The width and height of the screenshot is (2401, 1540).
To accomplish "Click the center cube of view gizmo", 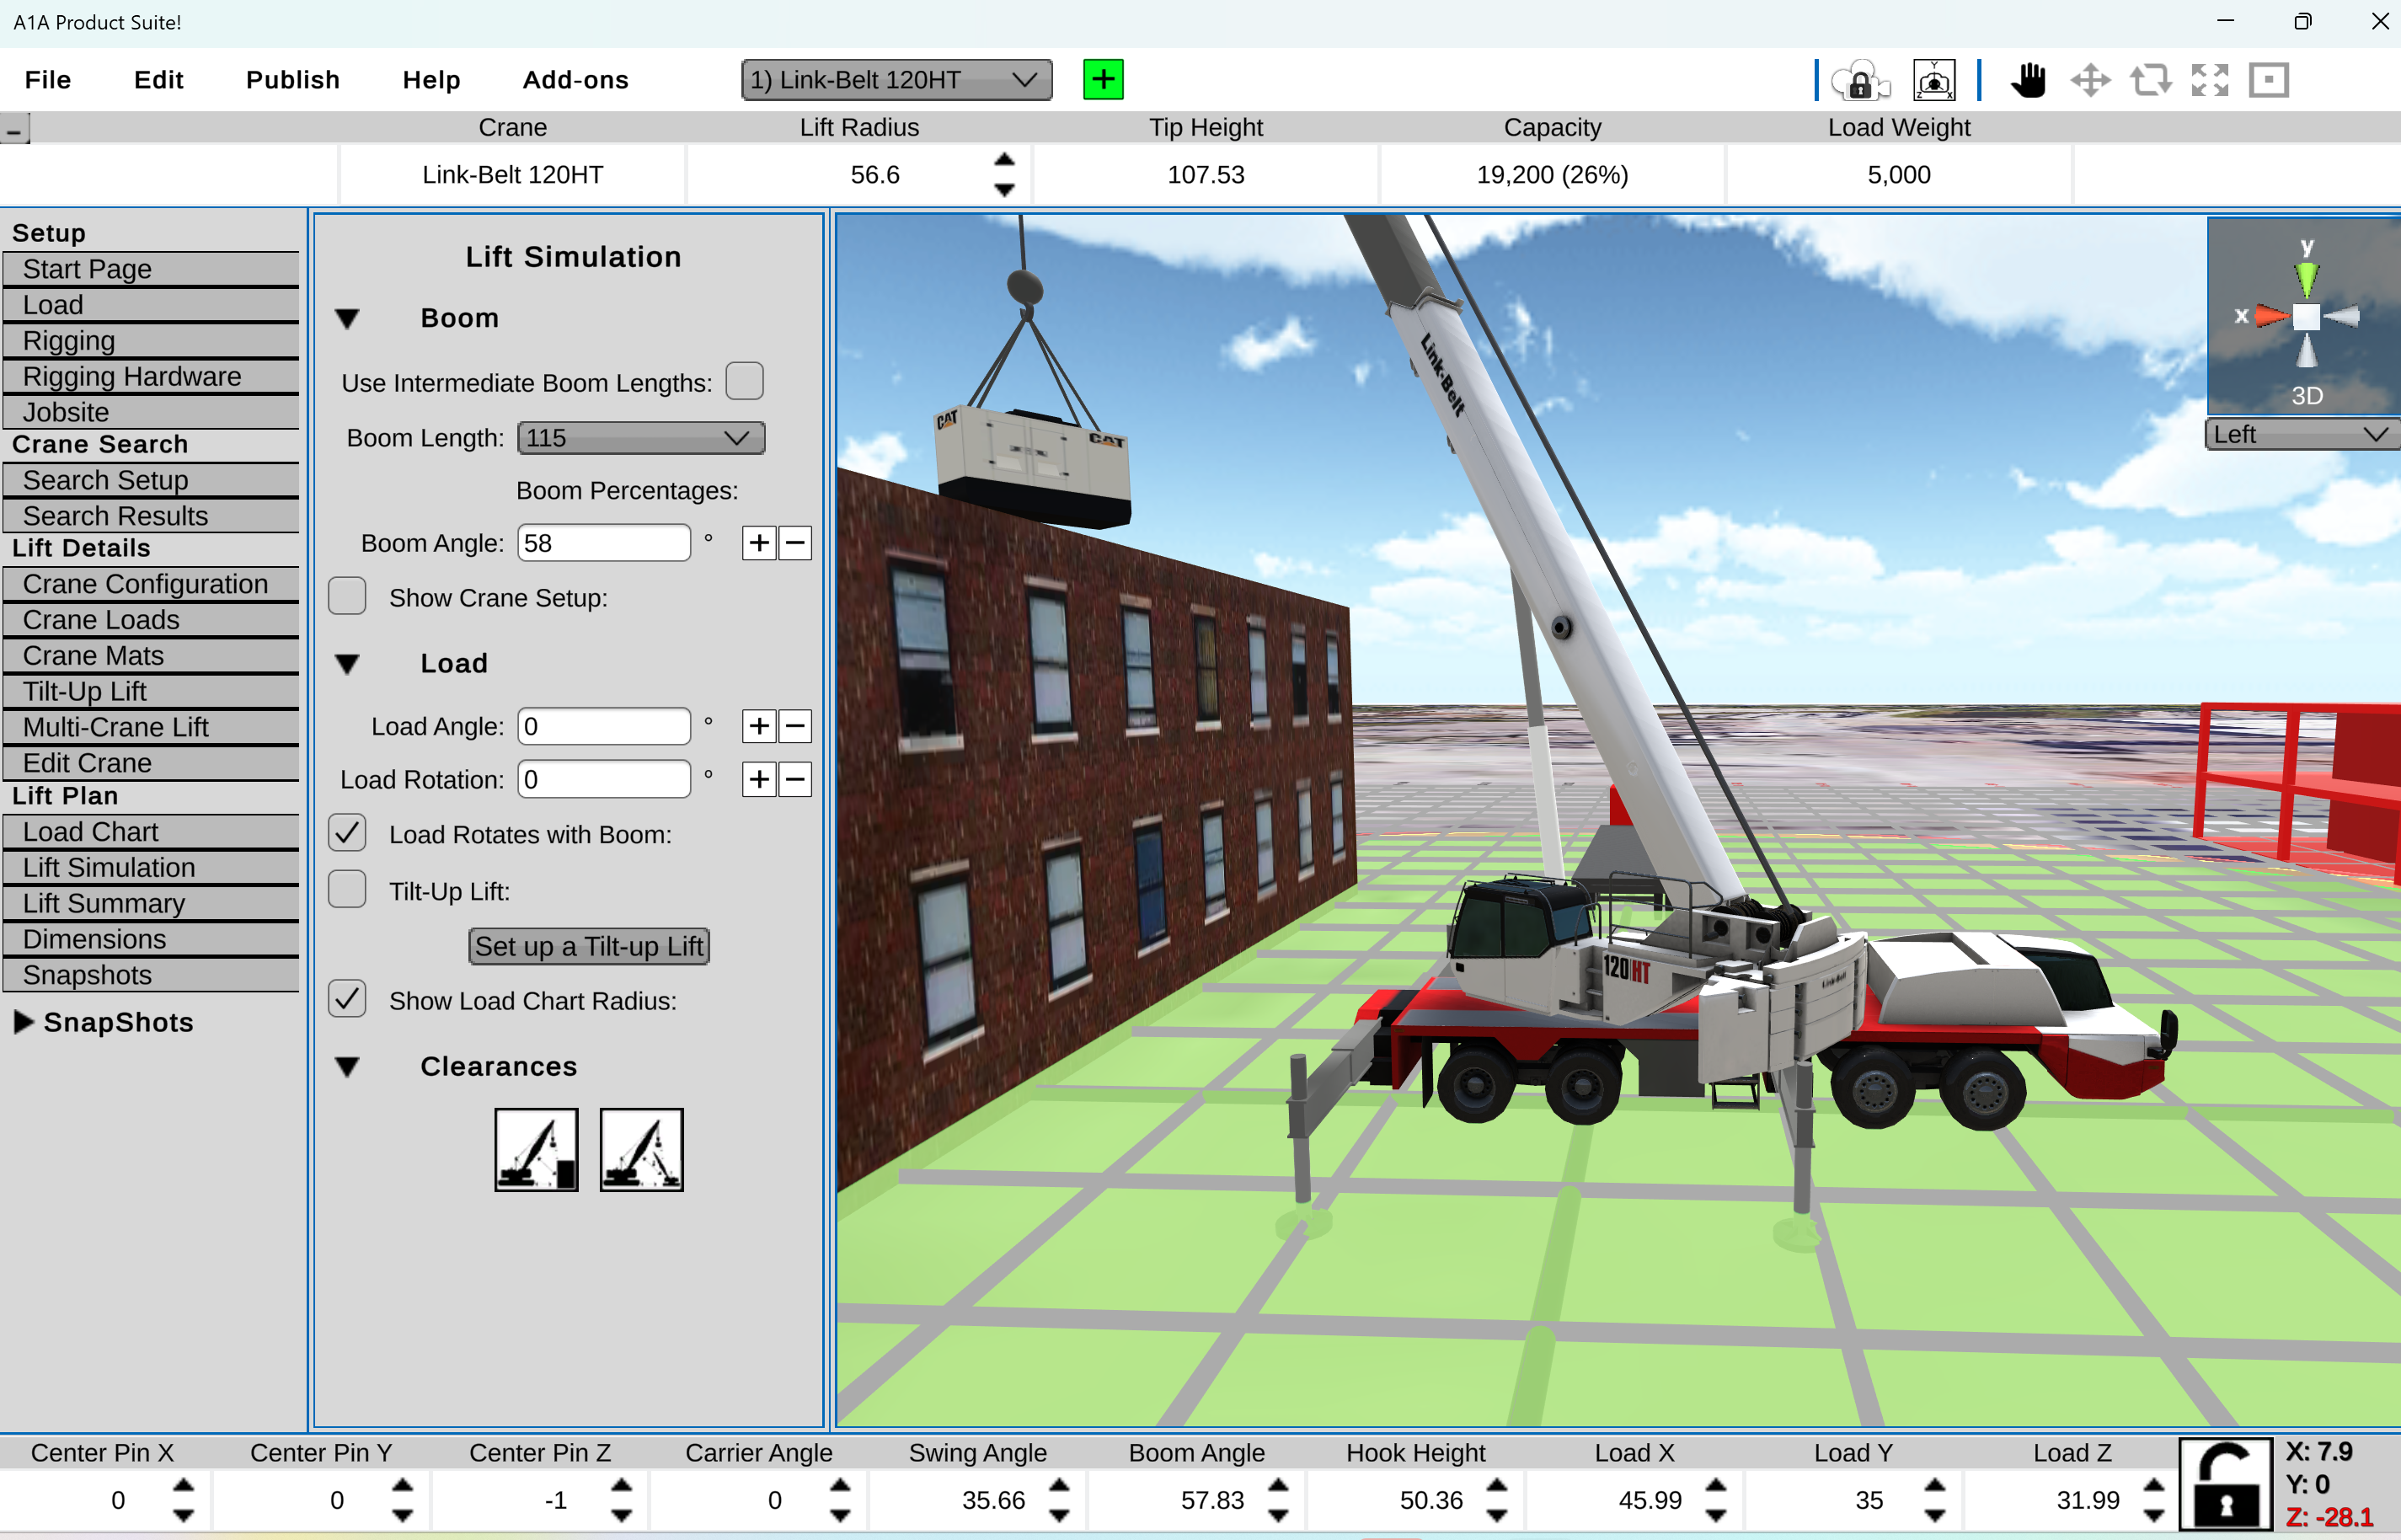I will pos(2306,317).
